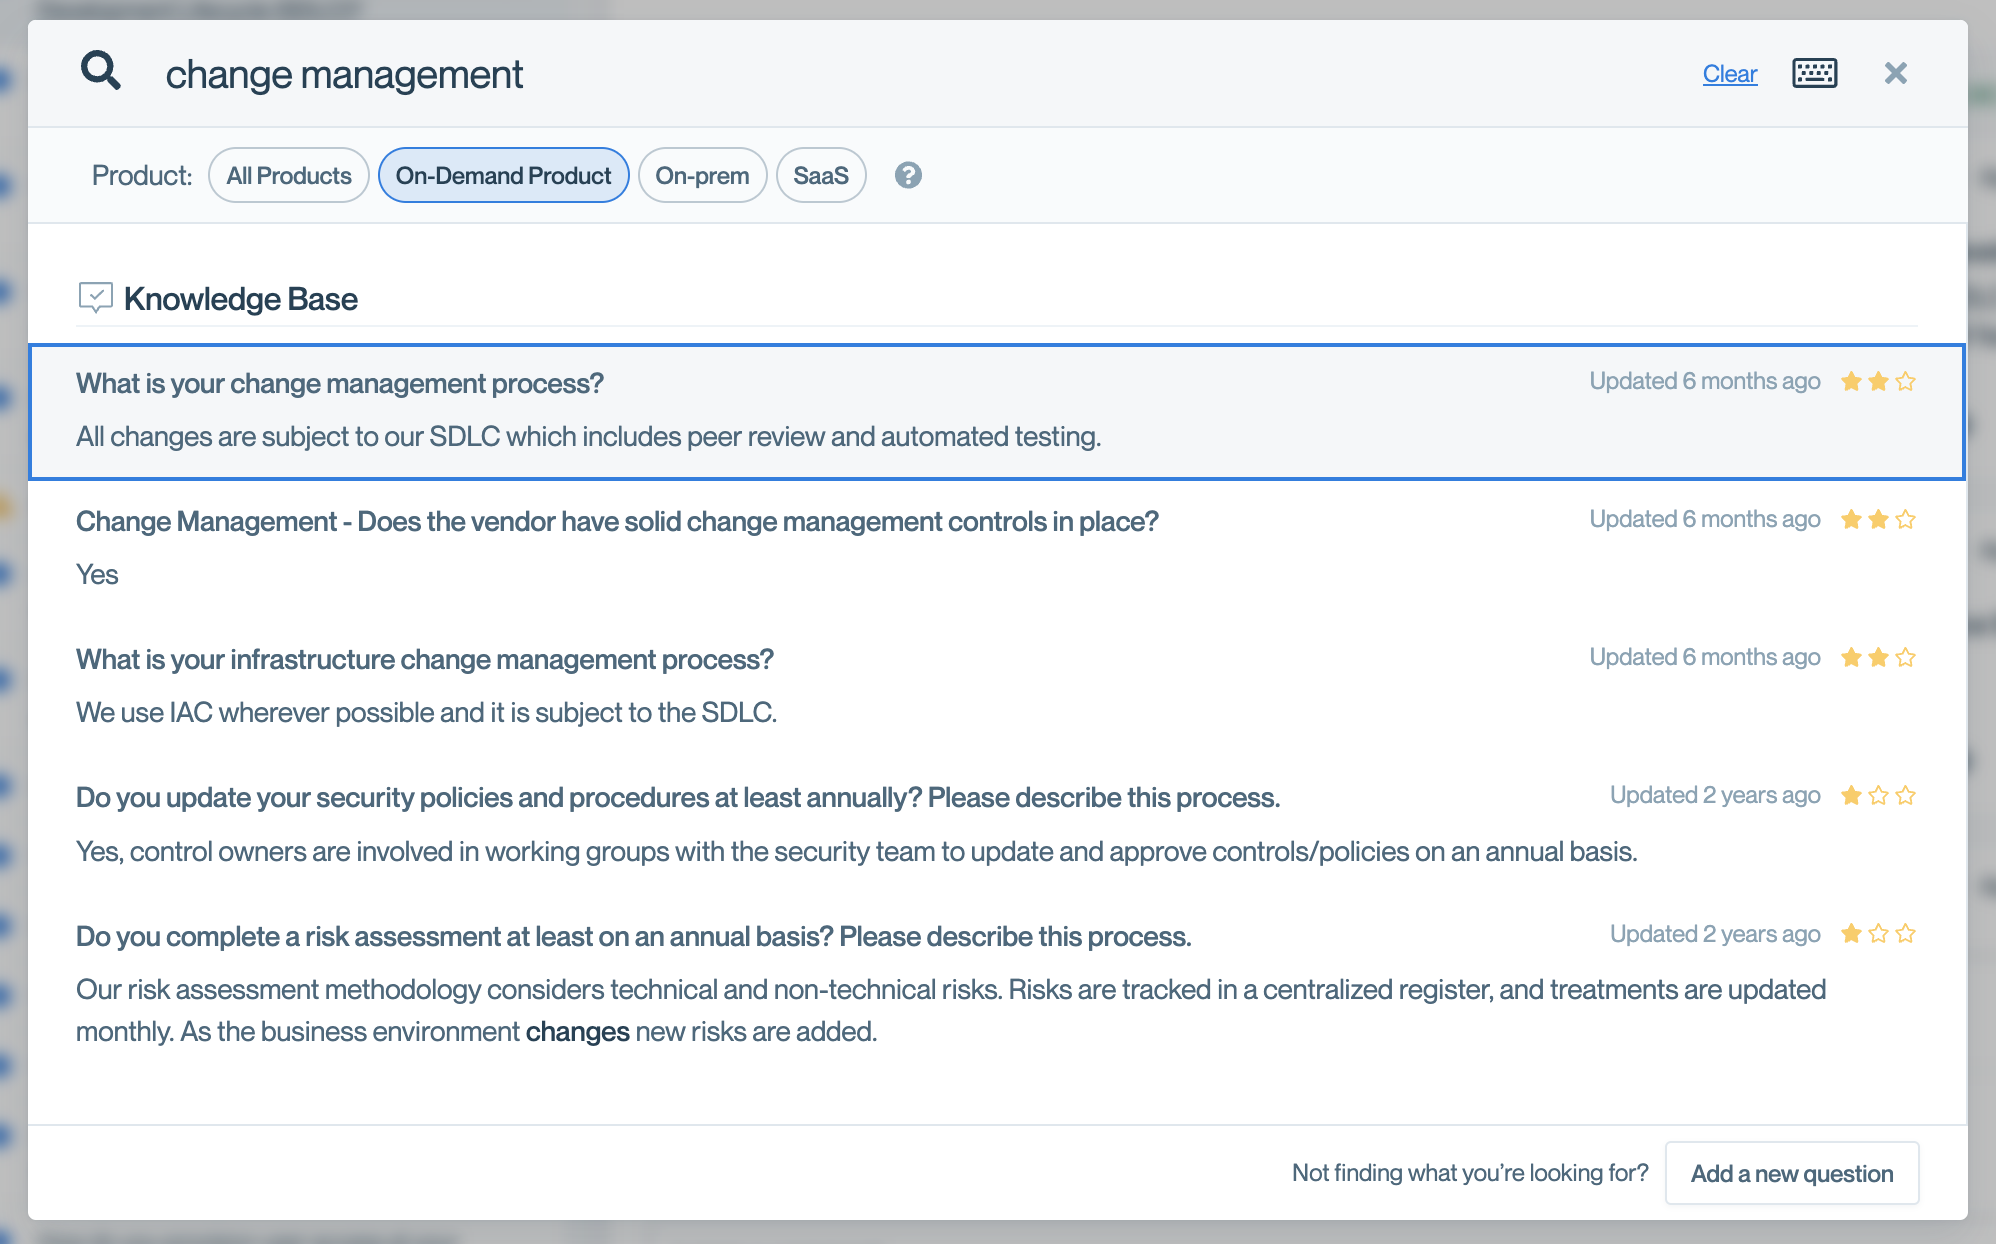Screen dimensions: 1996x1244
Task: Click the search magnifier icon
Action: click(x=100, y=72)
